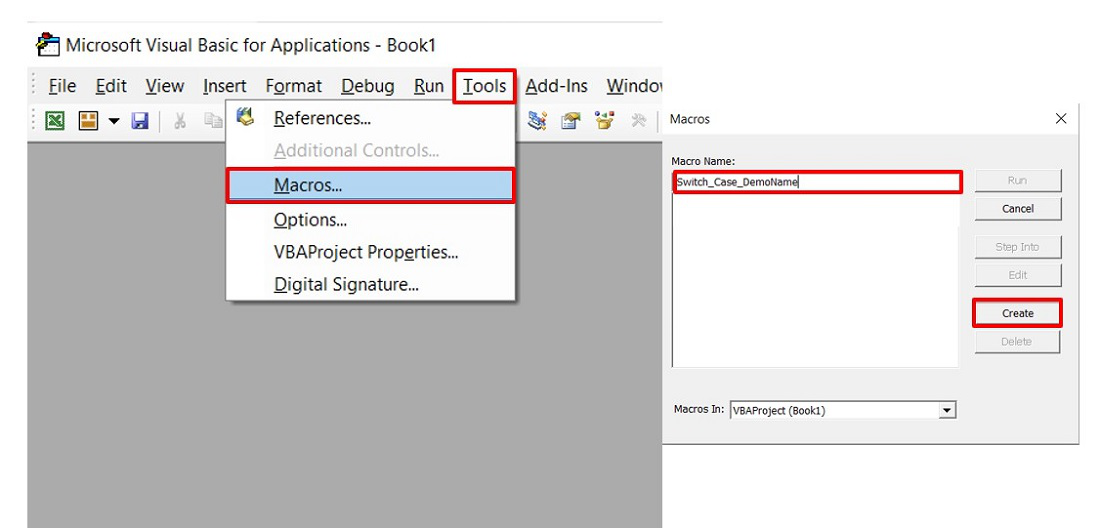Screen dimensions: 1100x528
Task: Close the Macros dialog
Action: coord(1061,119)
